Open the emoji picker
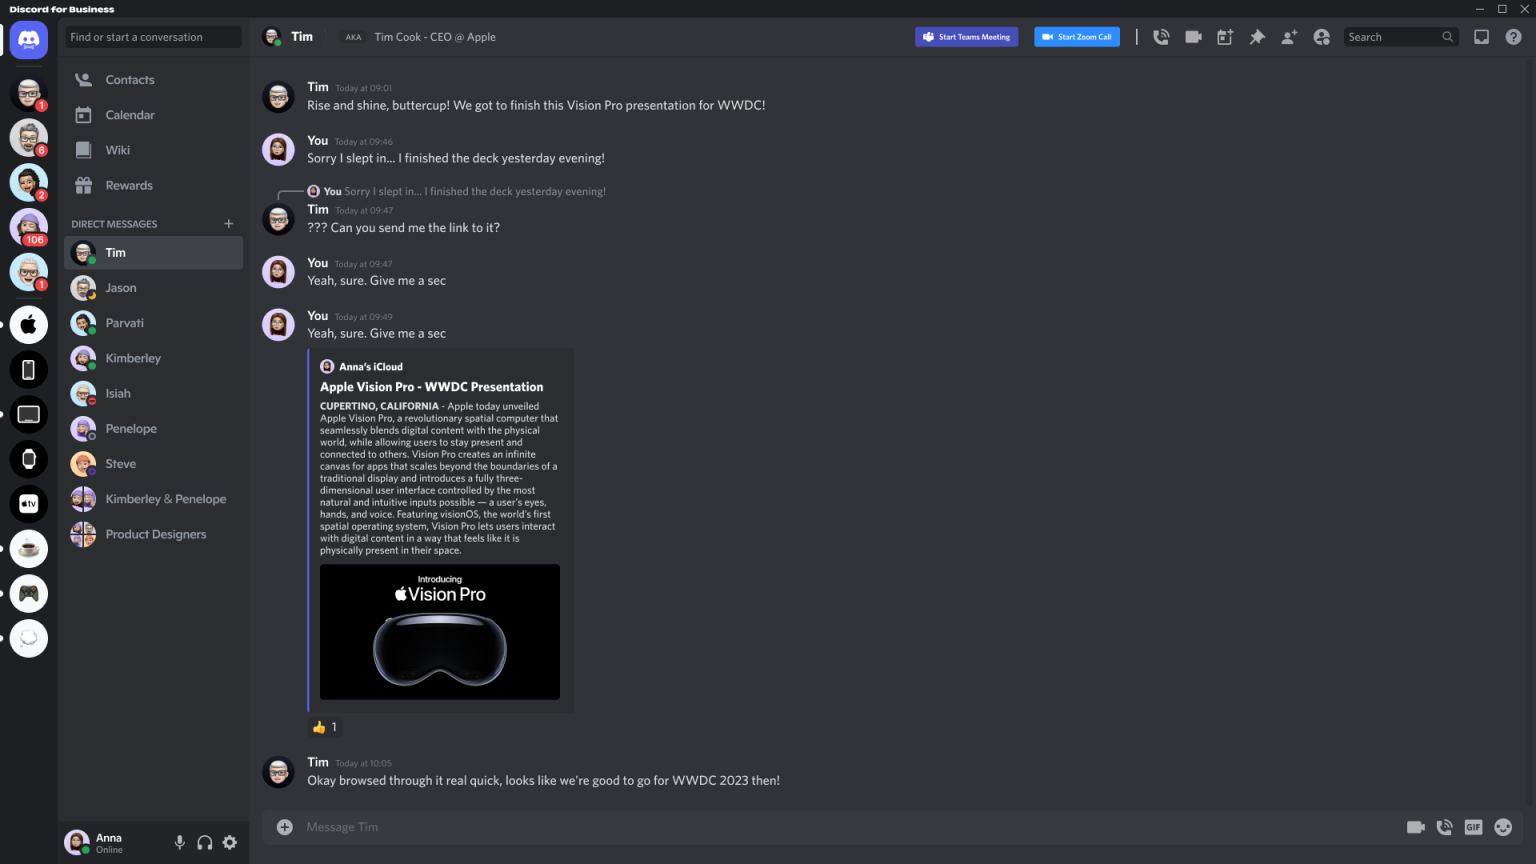 [1501, 827]
